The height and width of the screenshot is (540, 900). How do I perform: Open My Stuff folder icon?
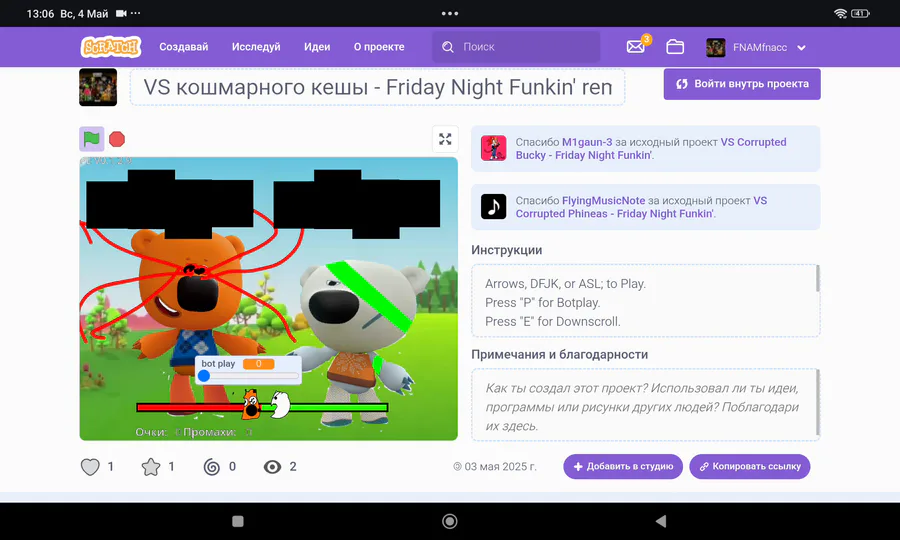pyautogui.click(x=675, y=46)
